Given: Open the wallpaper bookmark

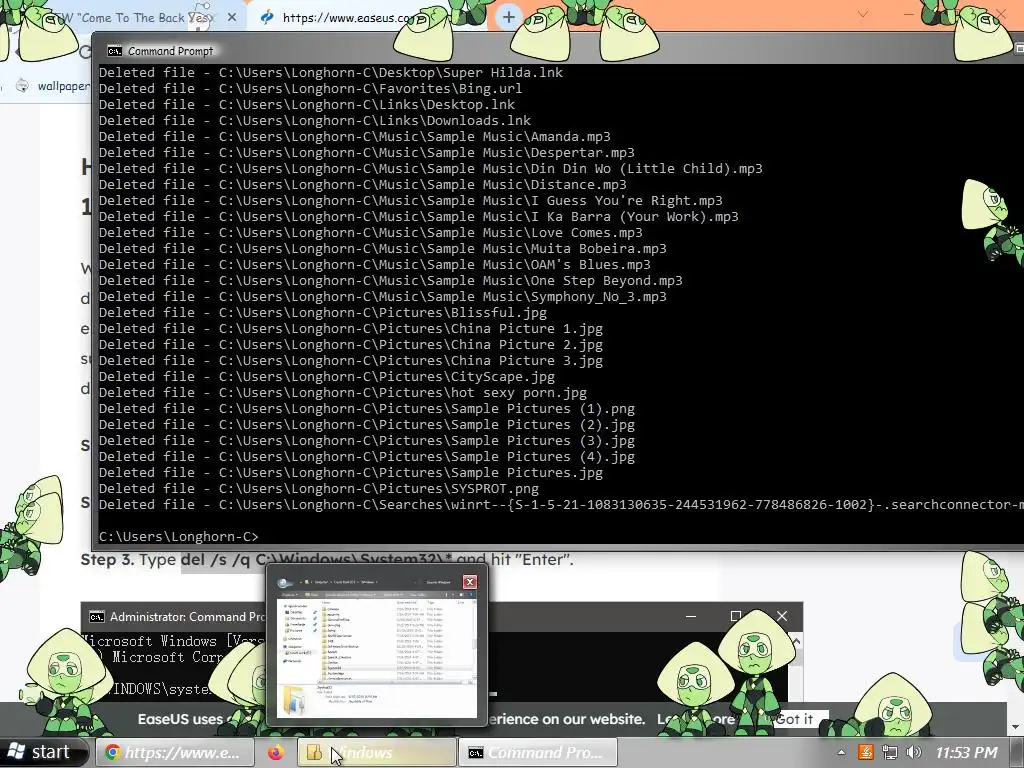Looking at the screenshot, I should [x=54, y=86].
